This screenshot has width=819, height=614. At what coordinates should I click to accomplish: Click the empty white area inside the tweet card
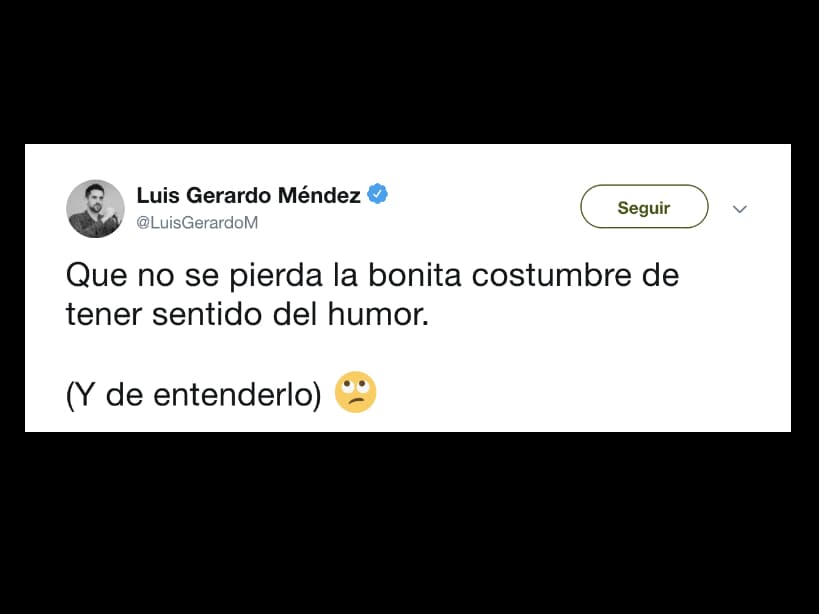575,376
